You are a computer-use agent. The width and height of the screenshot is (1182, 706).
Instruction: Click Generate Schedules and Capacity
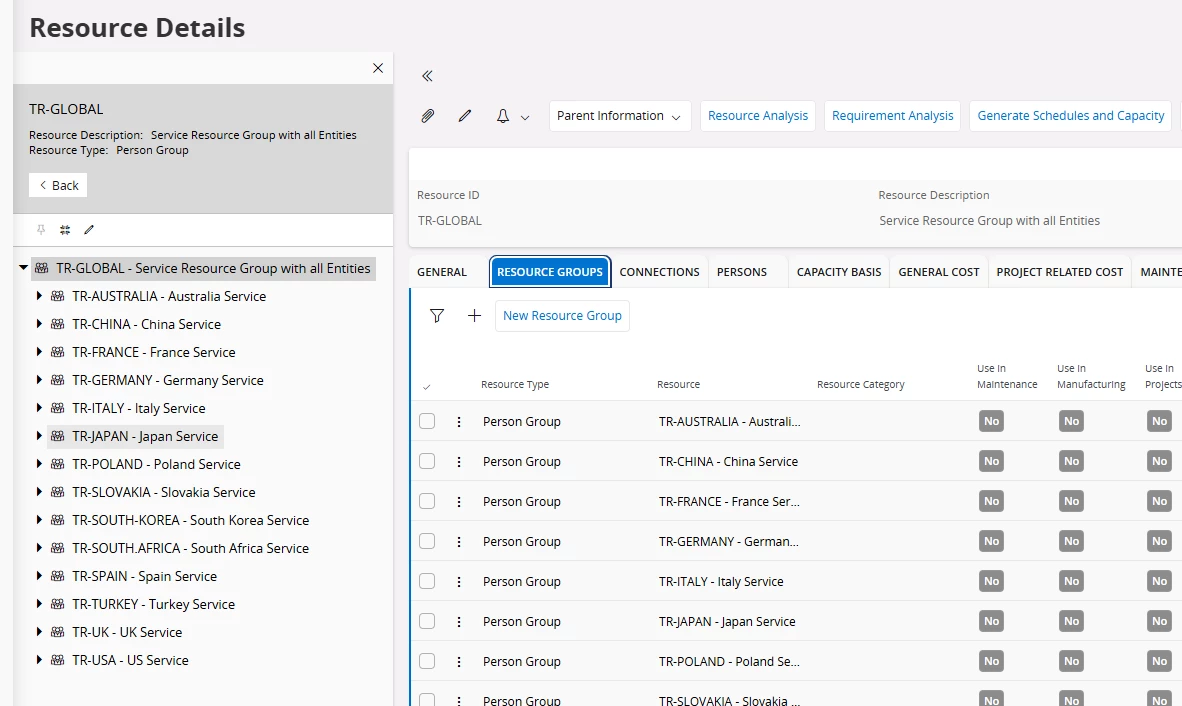point(1070,116)
